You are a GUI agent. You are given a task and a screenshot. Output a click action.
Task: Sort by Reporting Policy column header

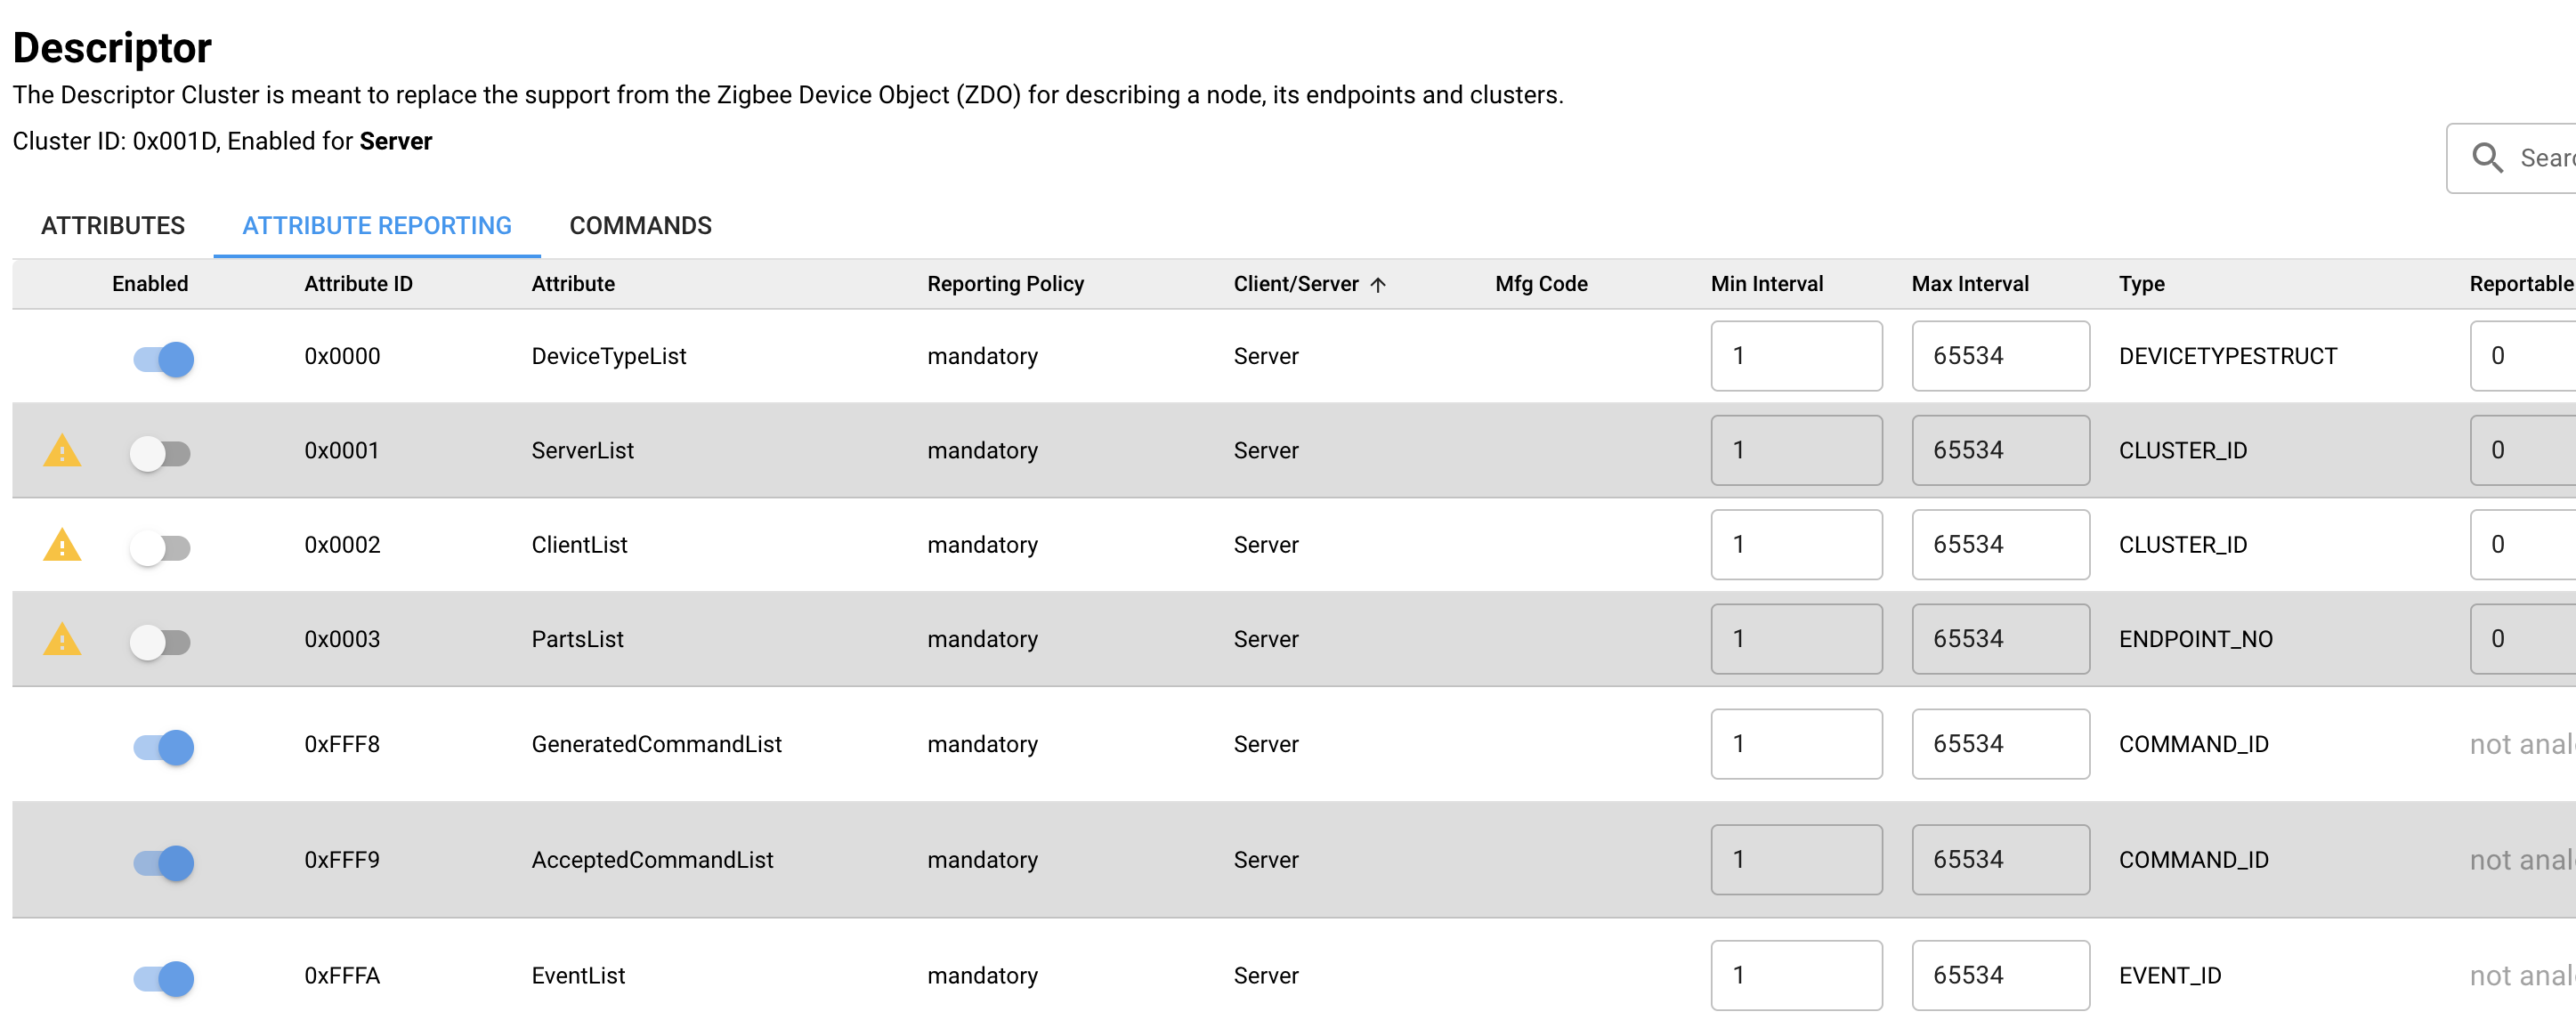tap(1005, 284)
